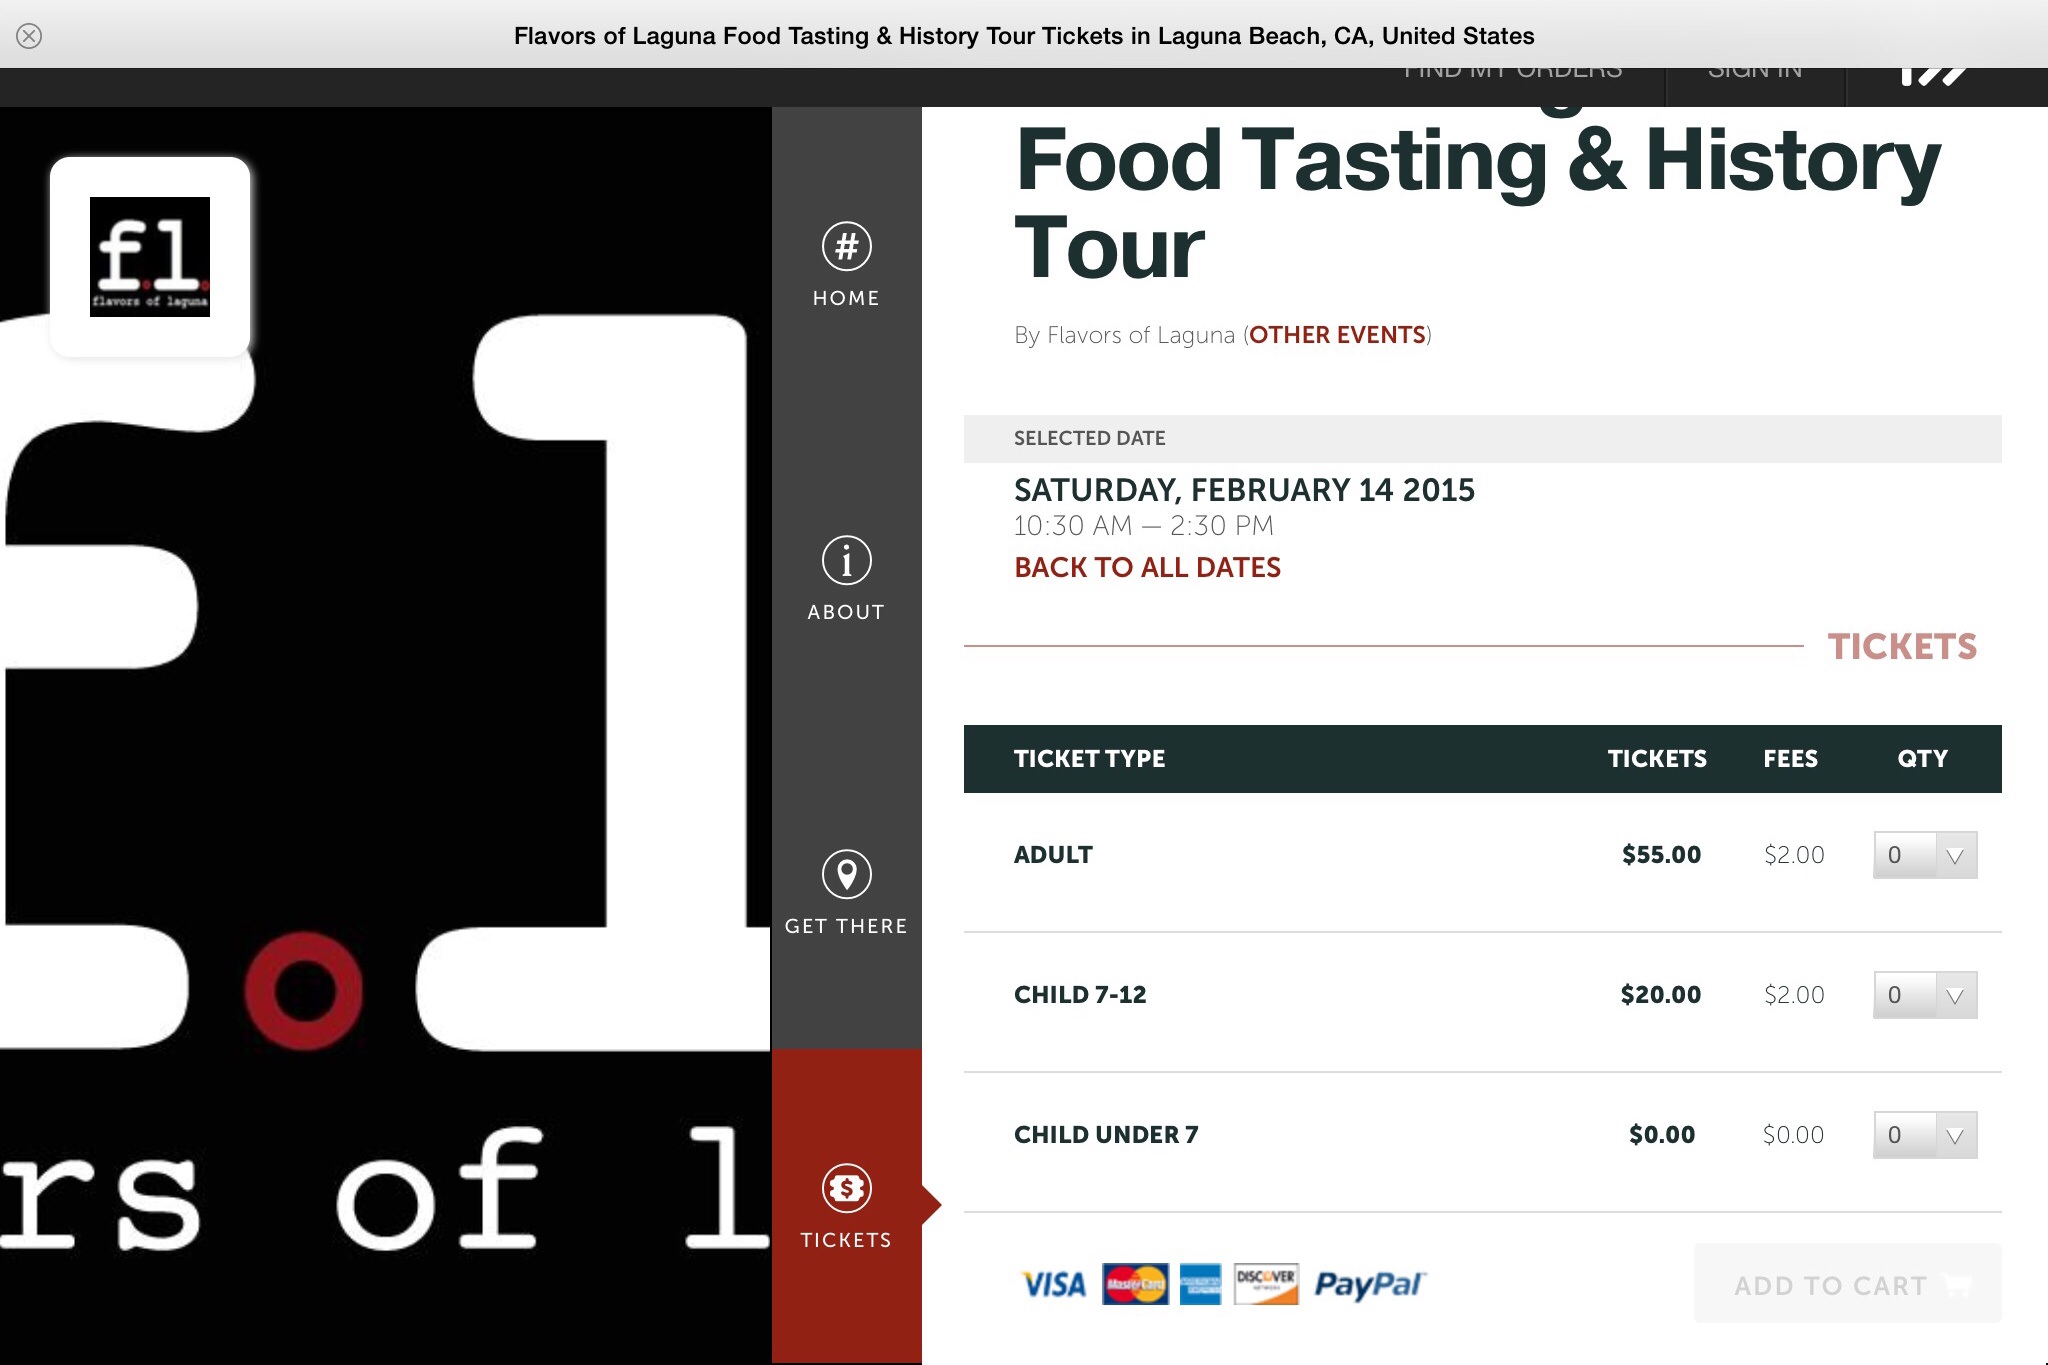This screenshot has width=2048, height=1365.
Task: Click the Flavors of Laguna logo thumbnail
Action: (150, 257)
